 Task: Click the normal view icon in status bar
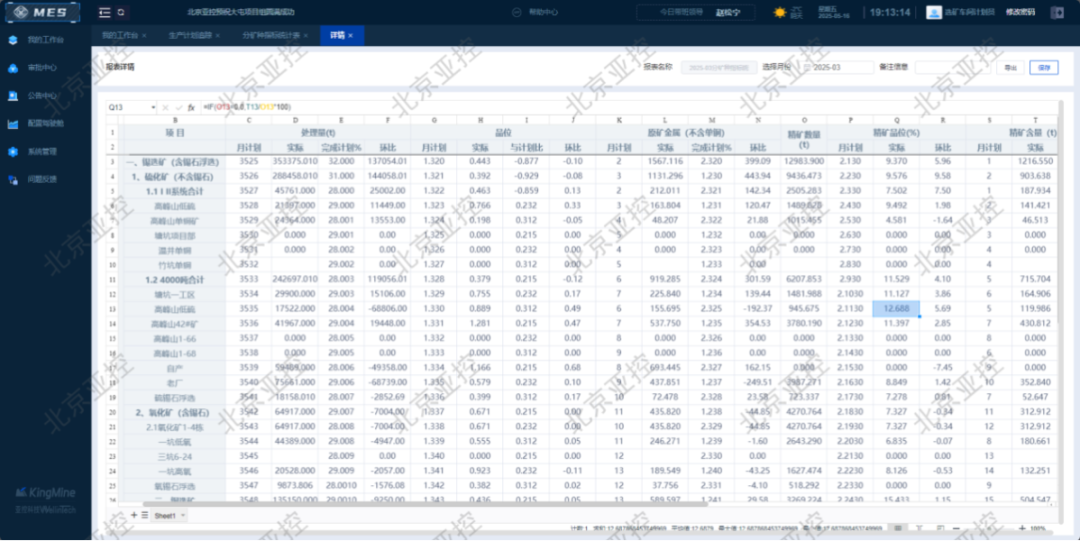898,529
